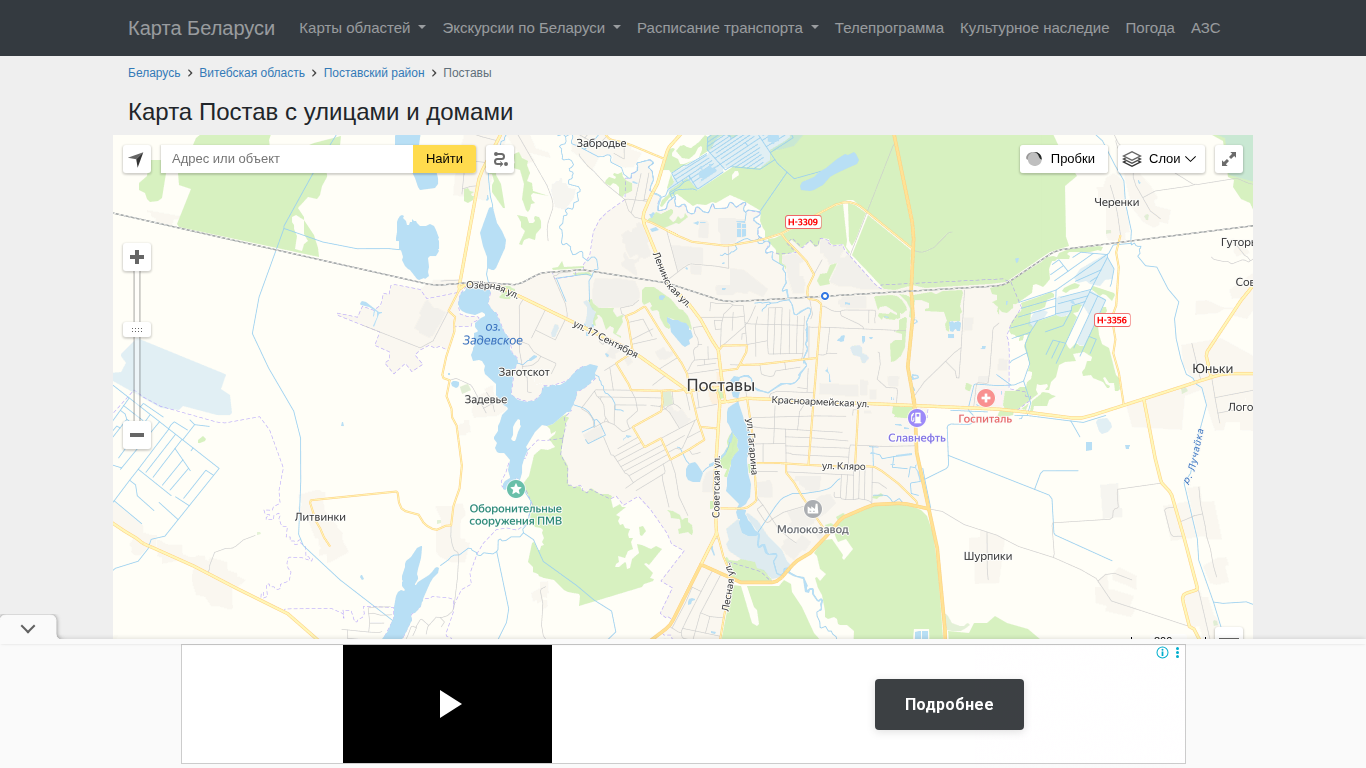Zoom in with the plus button

137,257
